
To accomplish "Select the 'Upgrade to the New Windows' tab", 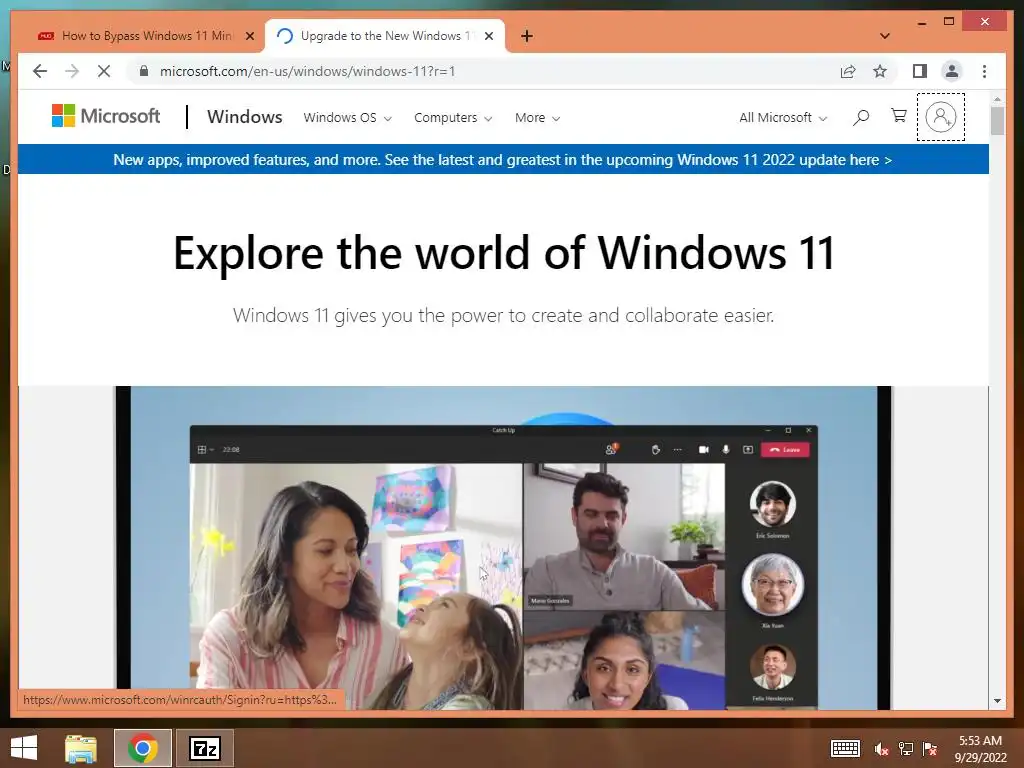I will [385, 36].
